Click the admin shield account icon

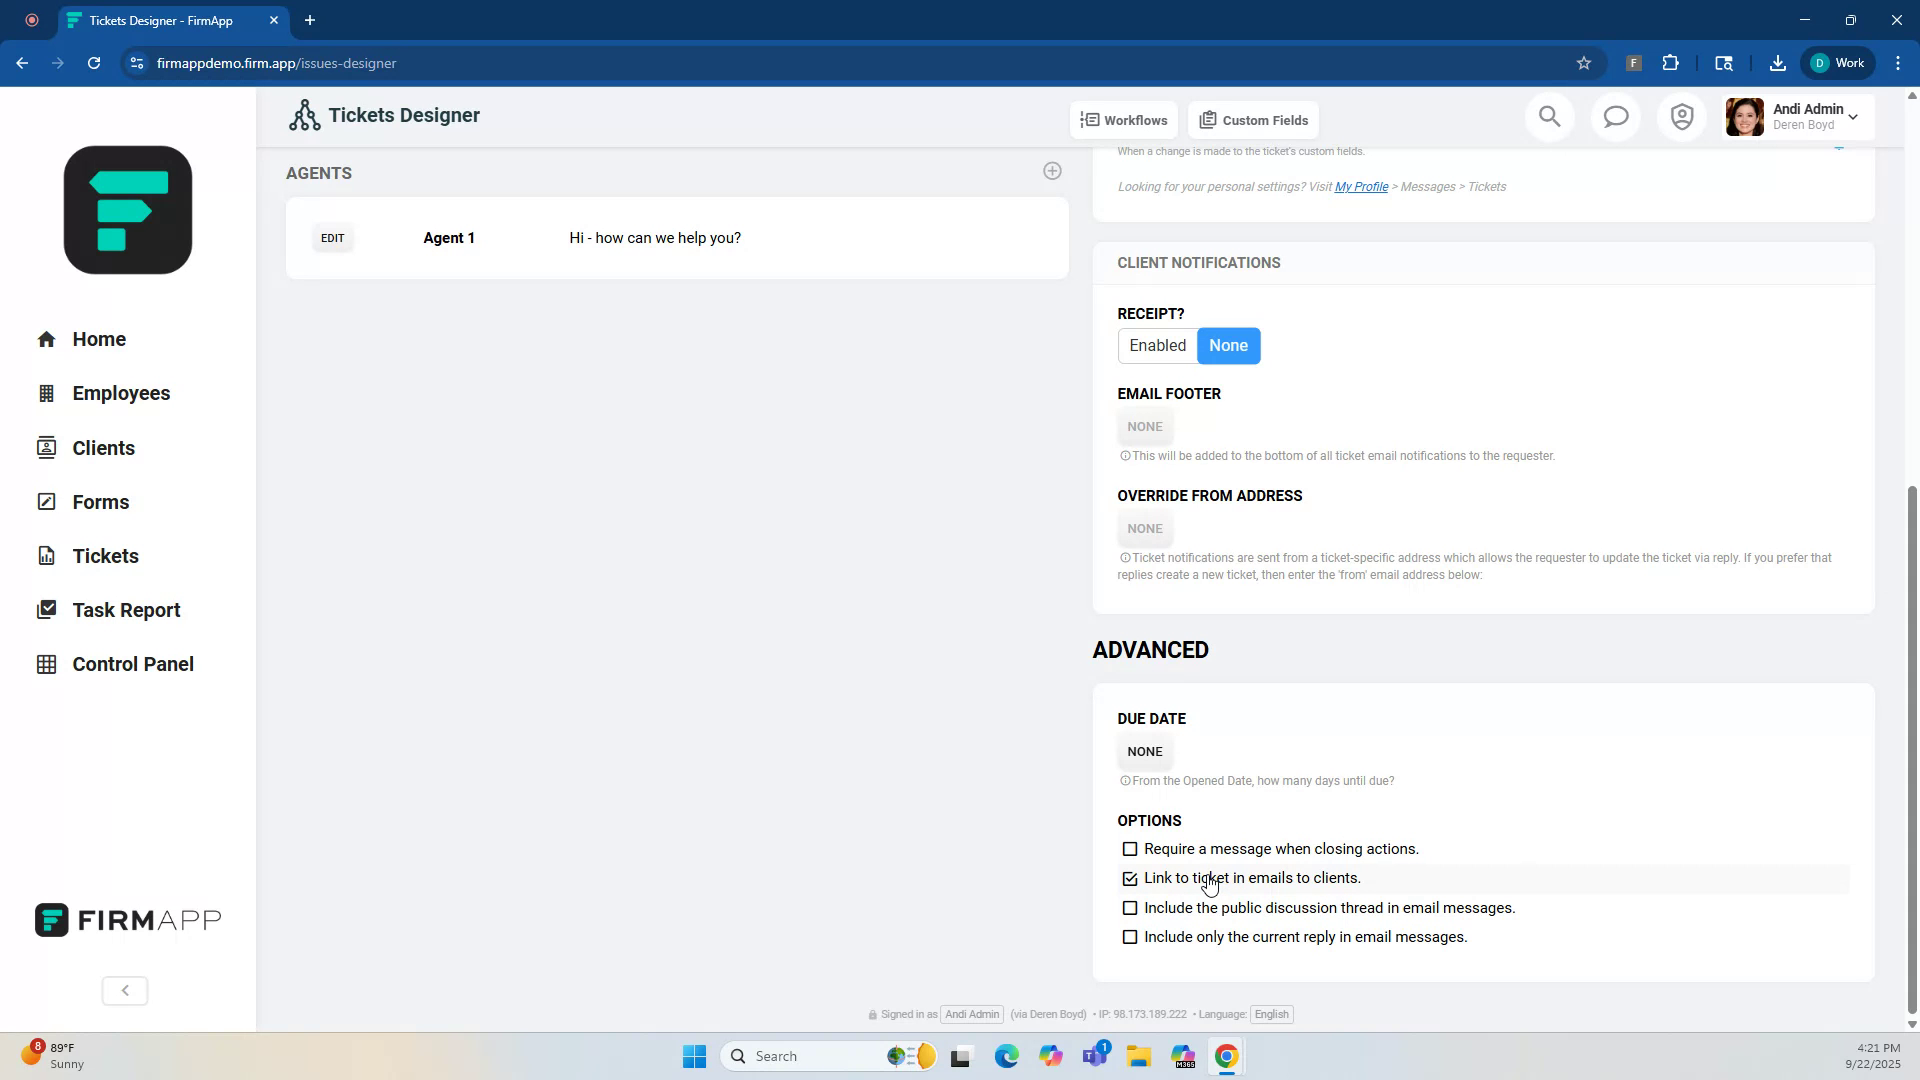(x=1681, y=117)
